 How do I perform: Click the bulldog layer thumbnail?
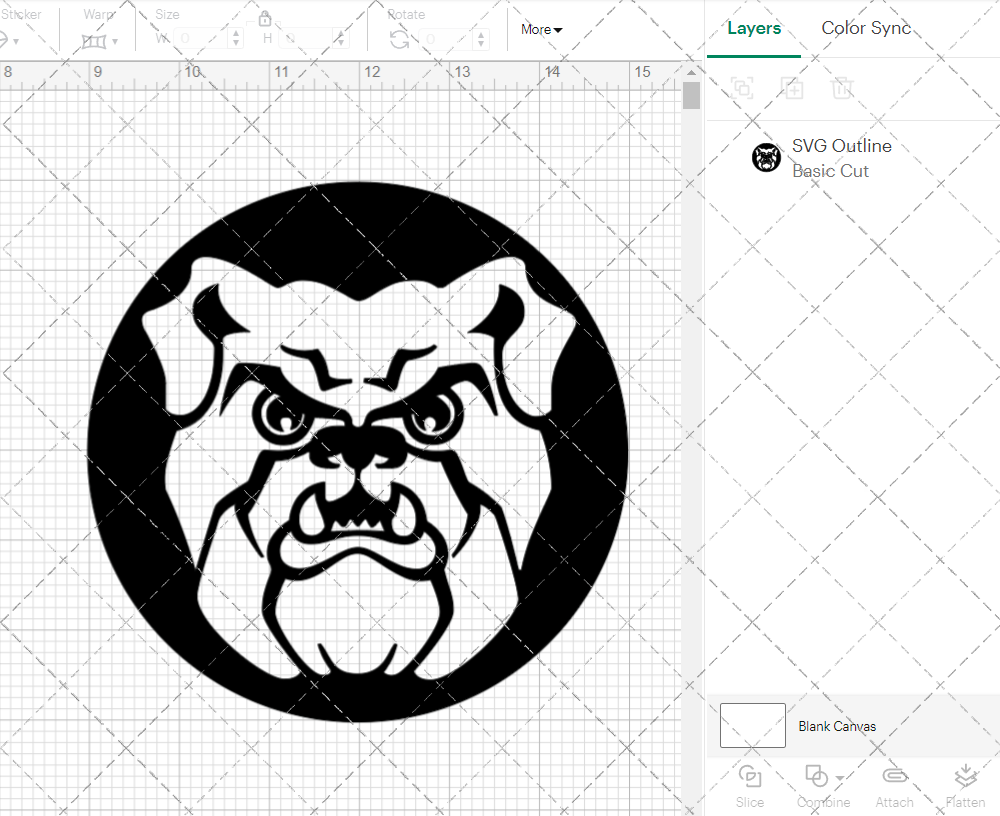[766, 157]
